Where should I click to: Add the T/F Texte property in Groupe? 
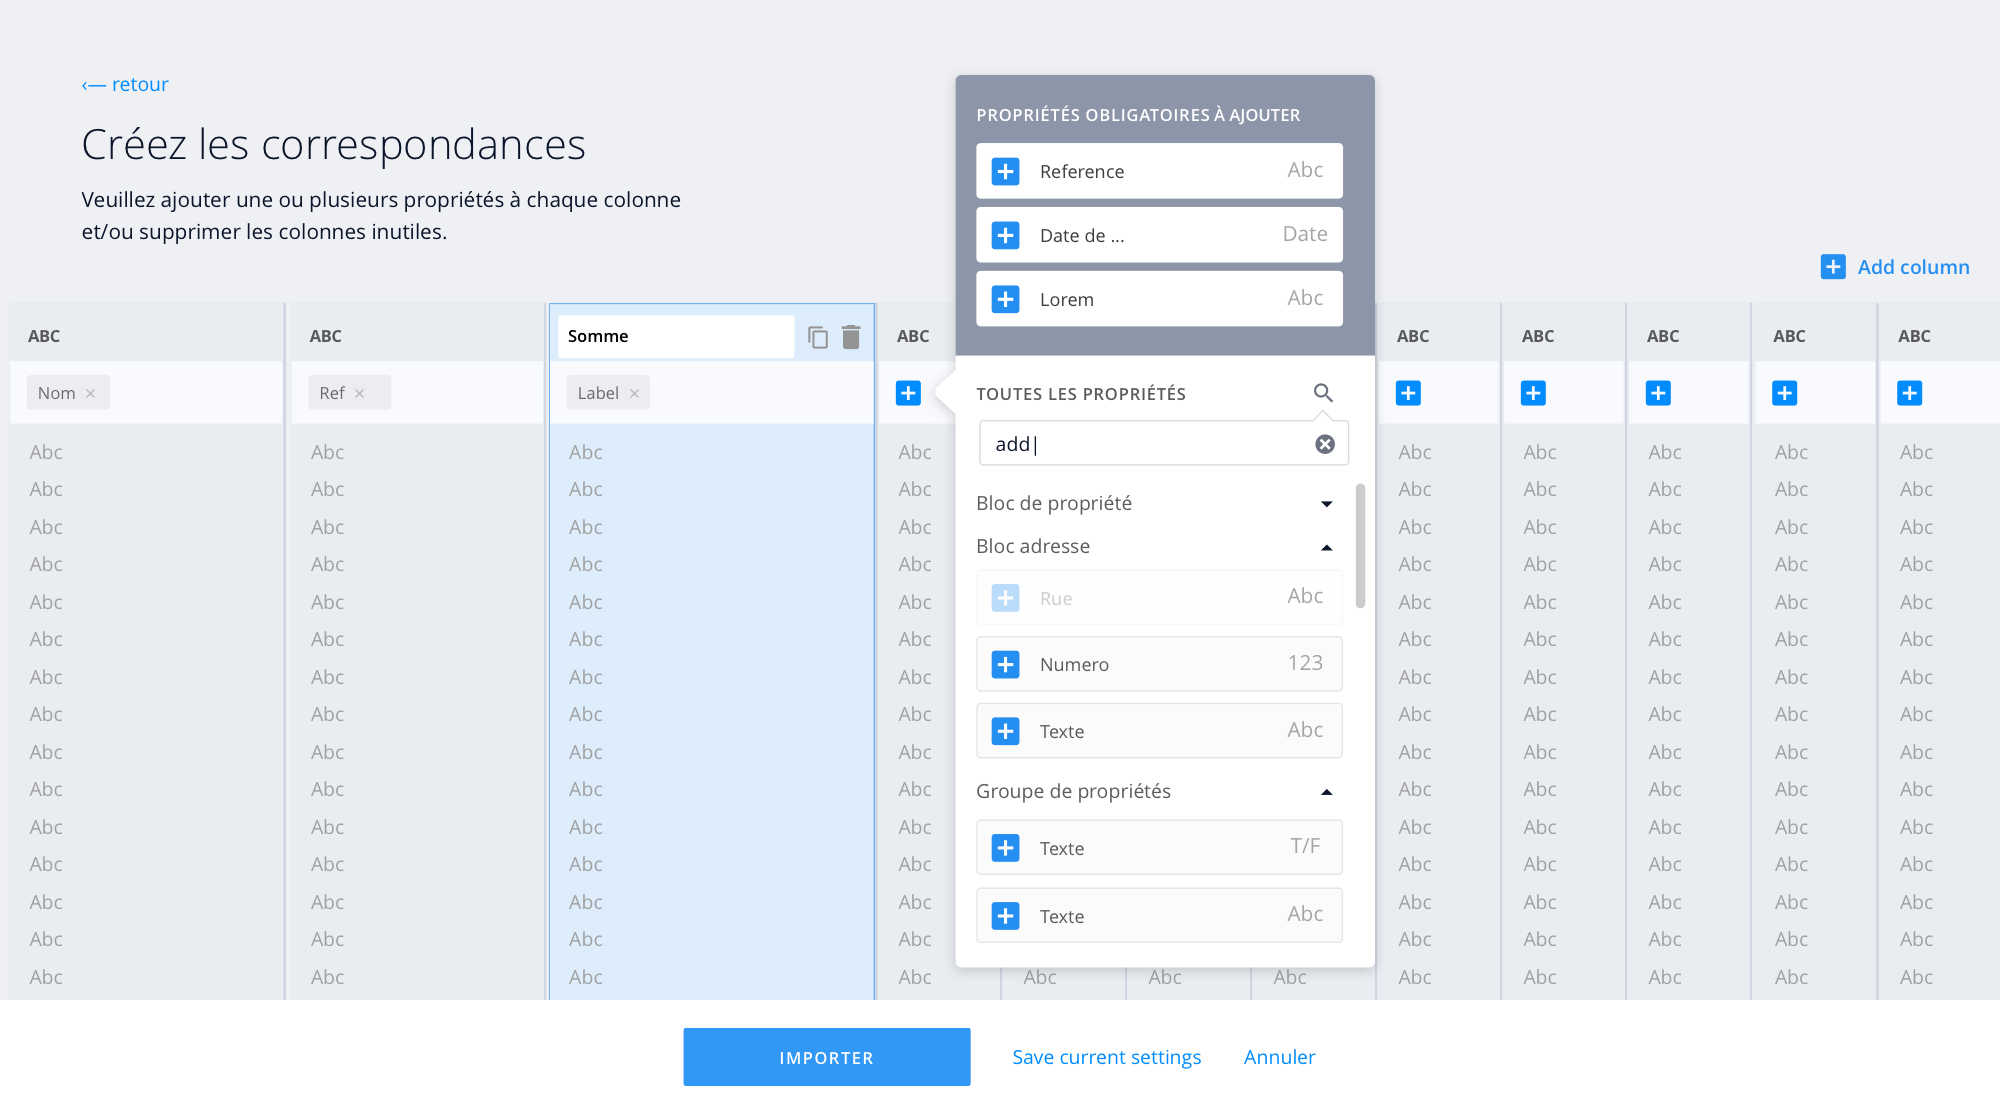coord(1005,848)
